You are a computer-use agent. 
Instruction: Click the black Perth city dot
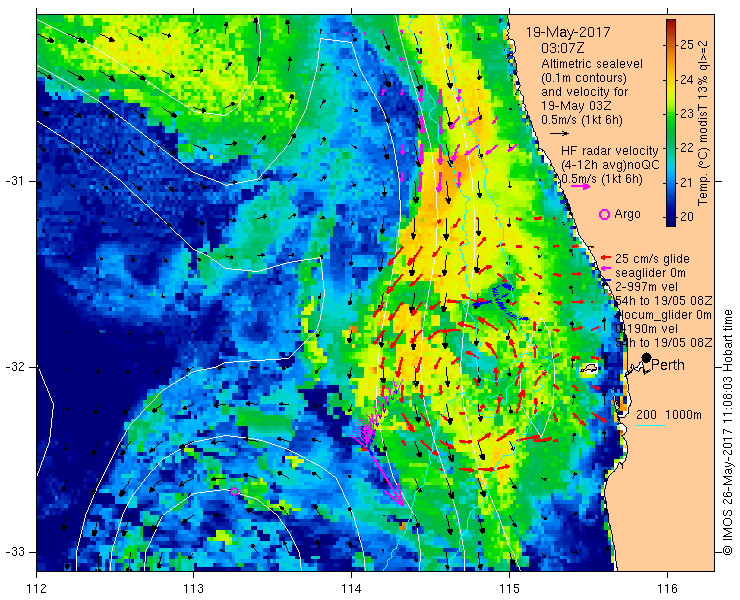tap(647, 358)
